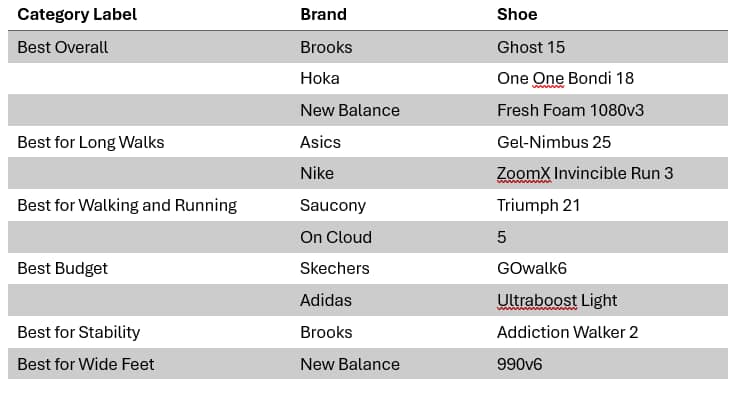Image resolution: width=740 pixels, height=393 pixels.
Task: Click the Shoe column header
Action: tap(517, 14)
